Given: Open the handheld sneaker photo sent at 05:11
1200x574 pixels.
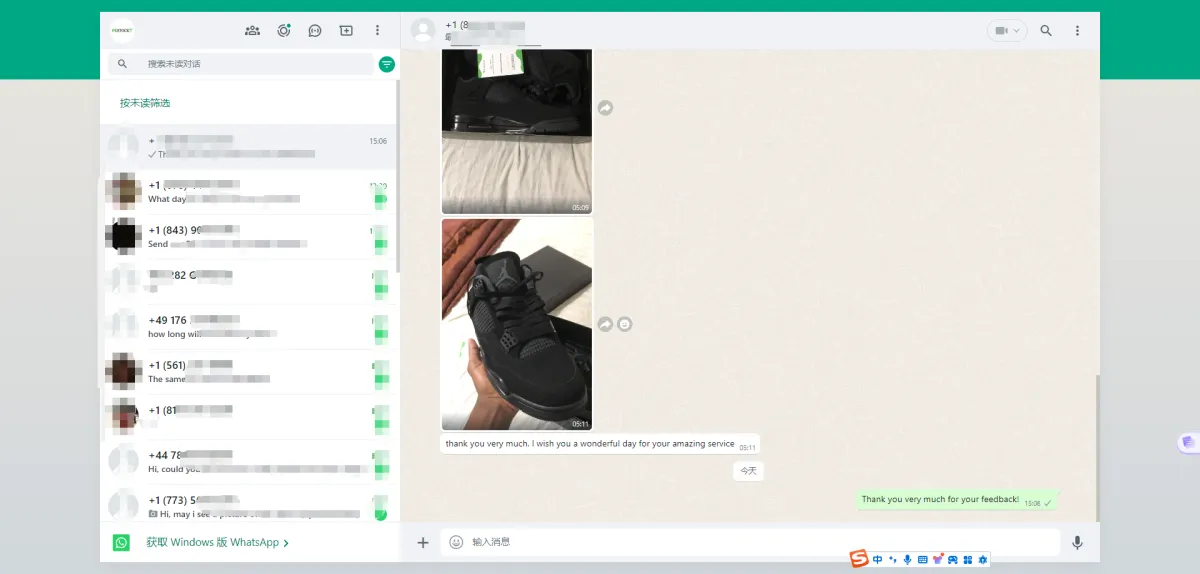Looking at the screenshot, I should click(x=517, y=324).
